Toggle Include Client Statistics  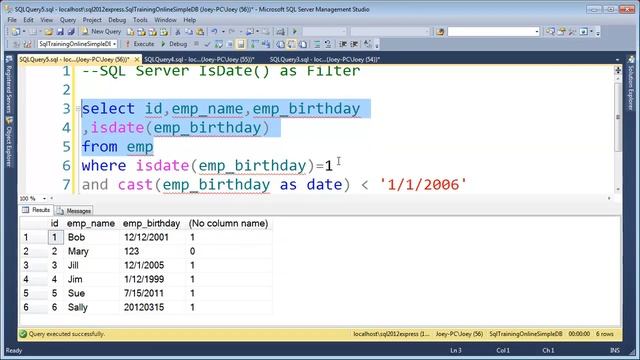click(x=266, y=44)
